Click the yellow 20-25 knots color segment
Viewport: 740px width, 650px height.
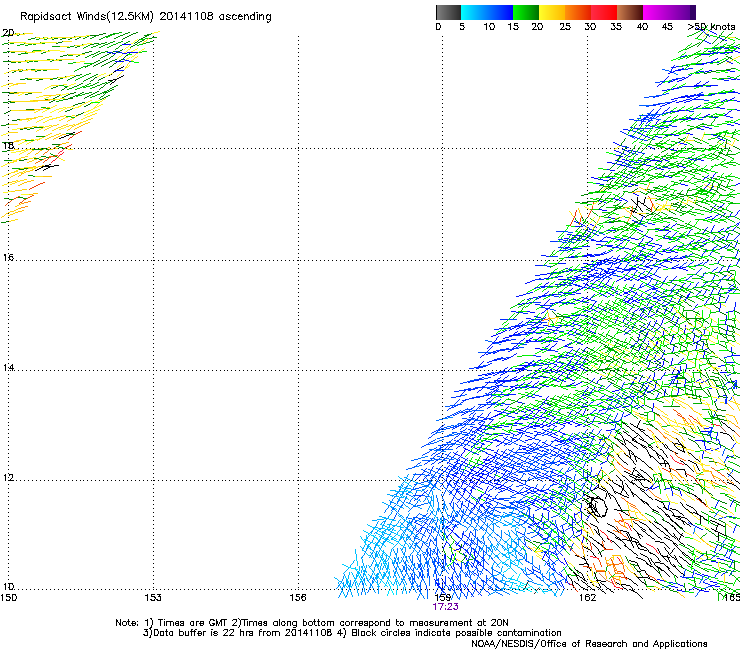tap(552, 12)
